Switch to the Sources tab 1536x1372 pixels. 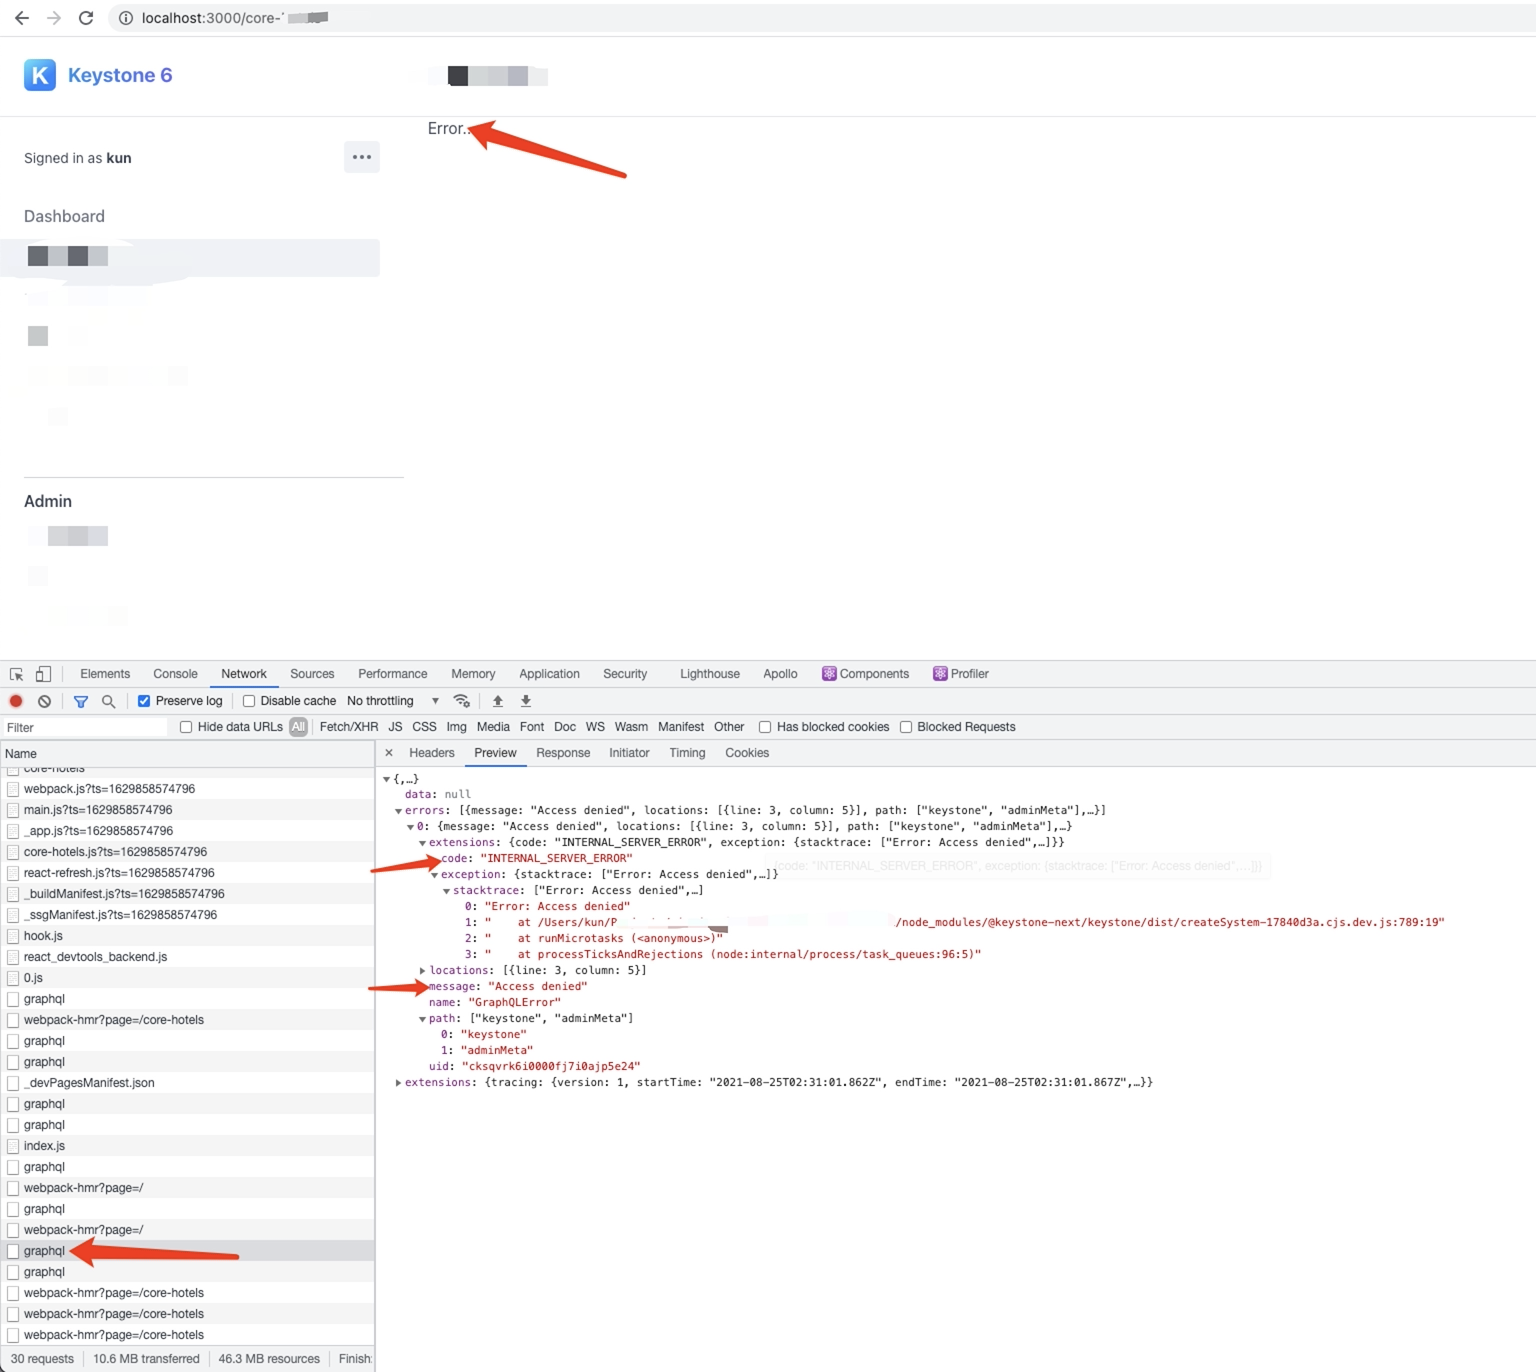(312, 674)
